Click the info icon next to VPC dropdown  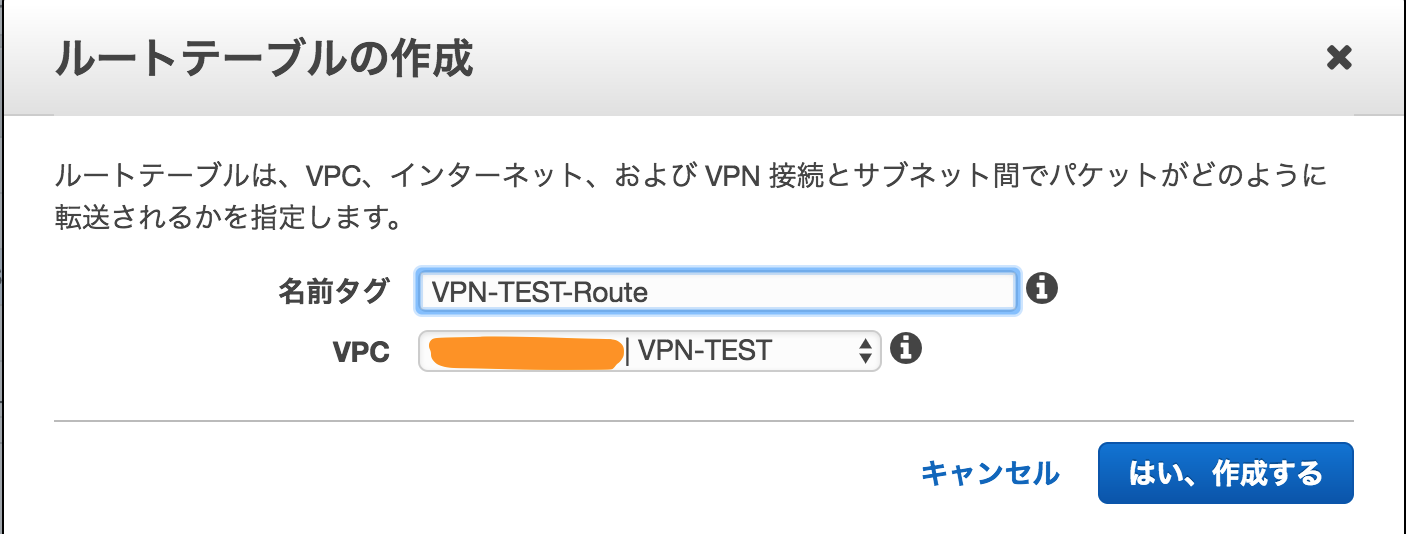click(905, 349)
